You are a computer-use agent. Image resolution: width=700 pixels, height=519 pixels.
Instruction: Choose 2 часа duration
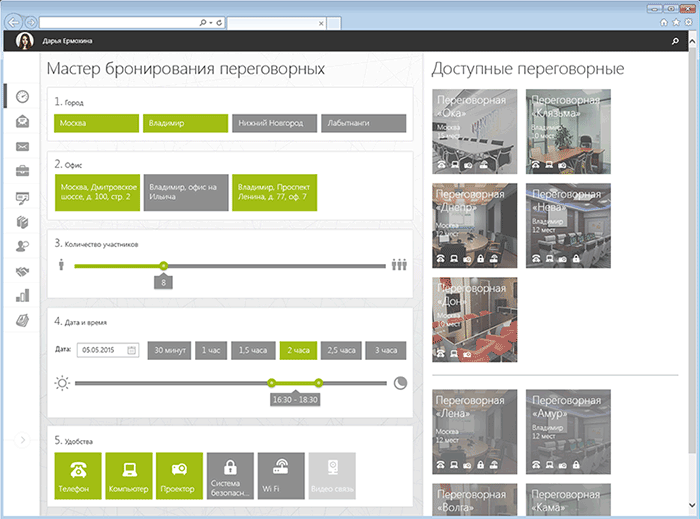(298, 350)
